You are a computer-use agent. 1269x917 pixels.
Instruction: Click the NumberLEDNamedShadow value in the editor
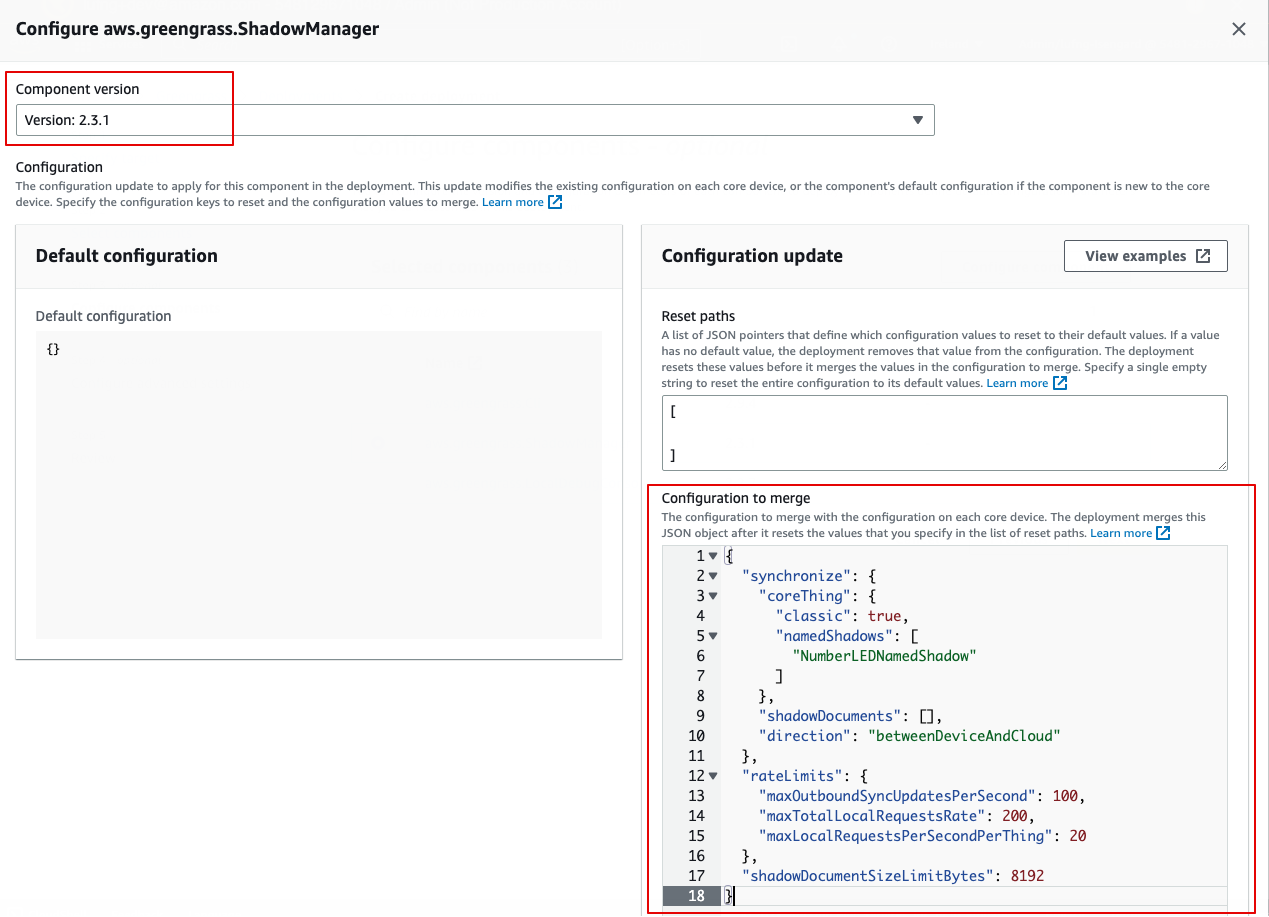click(884, 655)
